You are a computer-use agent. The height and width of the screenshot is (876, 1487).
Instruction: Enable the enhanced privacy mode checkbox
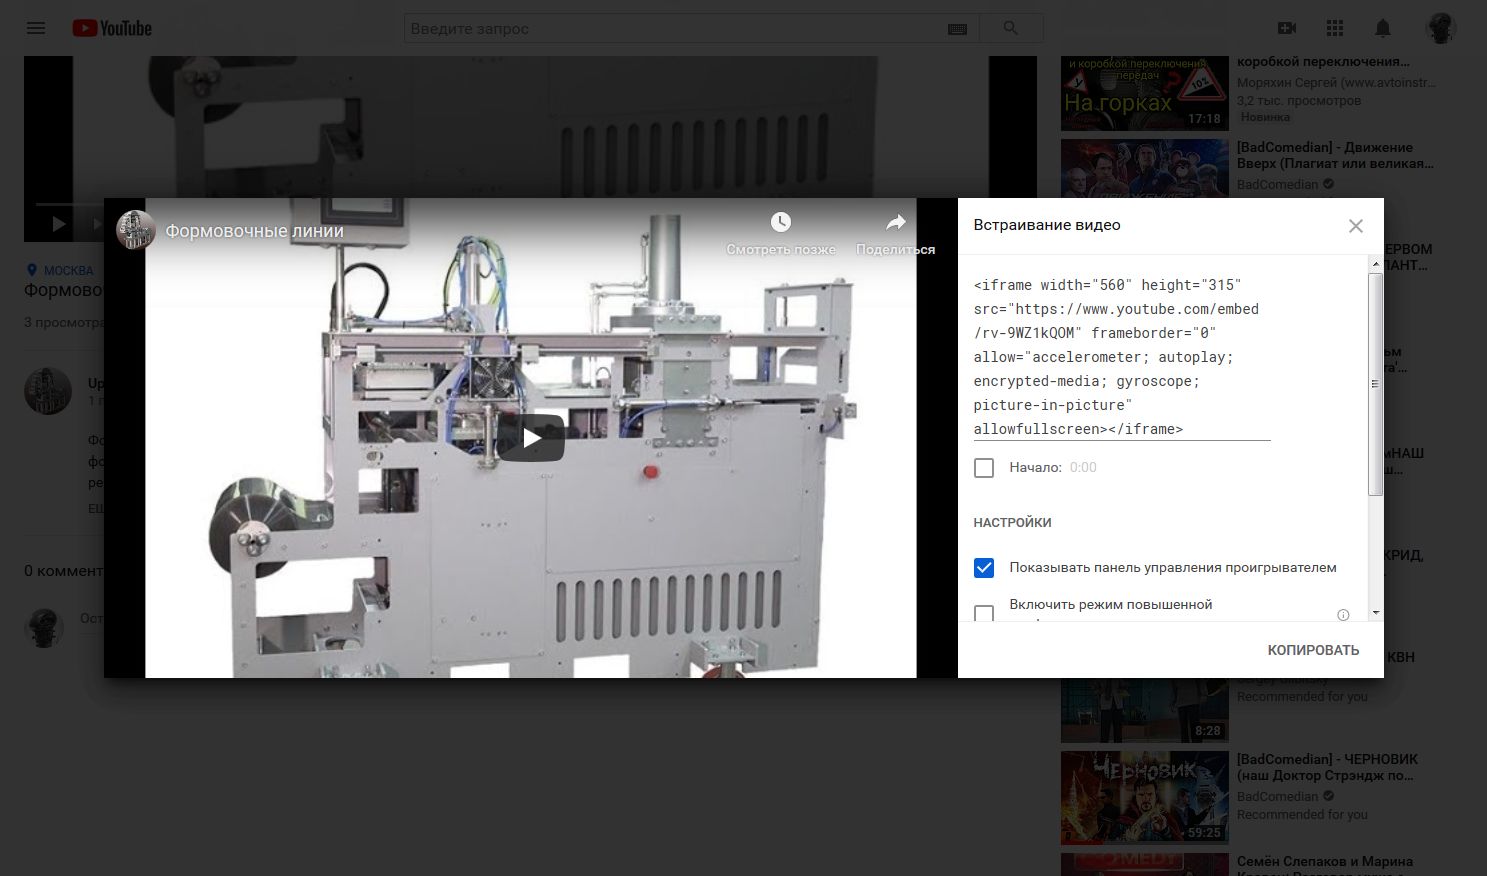pyautogui.click(x=984, y=612)
